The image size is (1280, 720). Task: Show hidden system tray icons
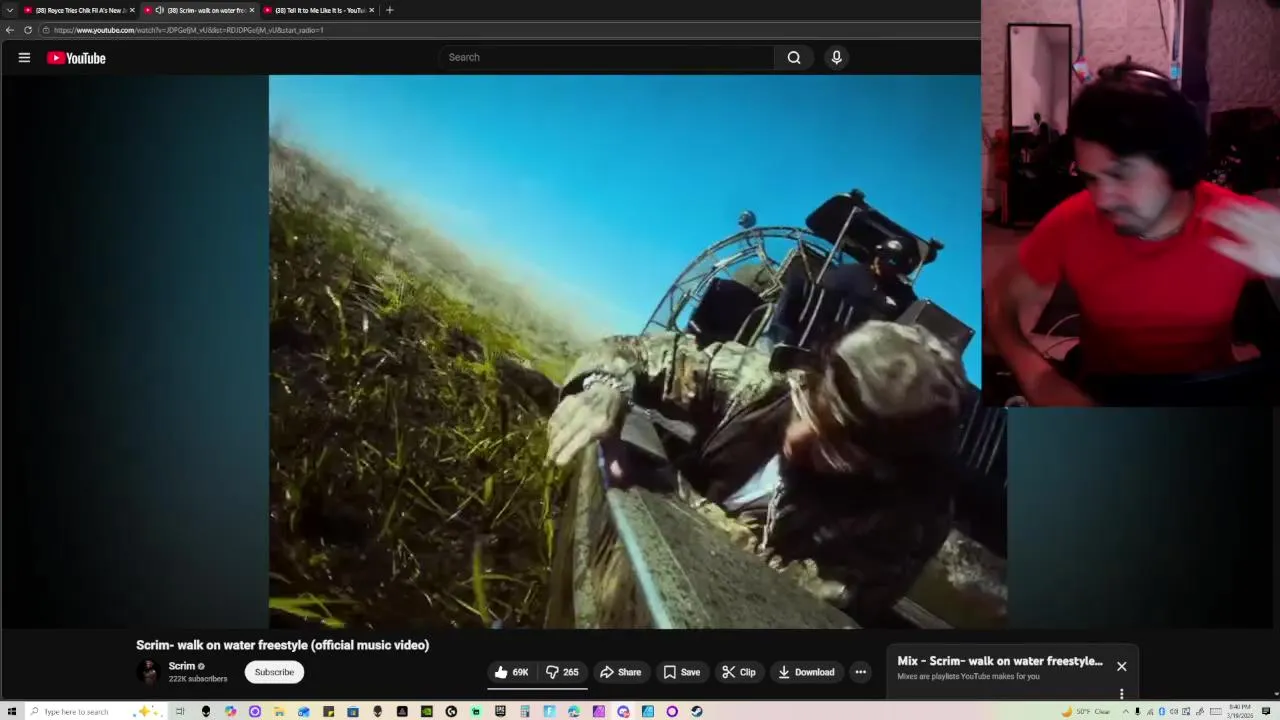click(1126, 711)
